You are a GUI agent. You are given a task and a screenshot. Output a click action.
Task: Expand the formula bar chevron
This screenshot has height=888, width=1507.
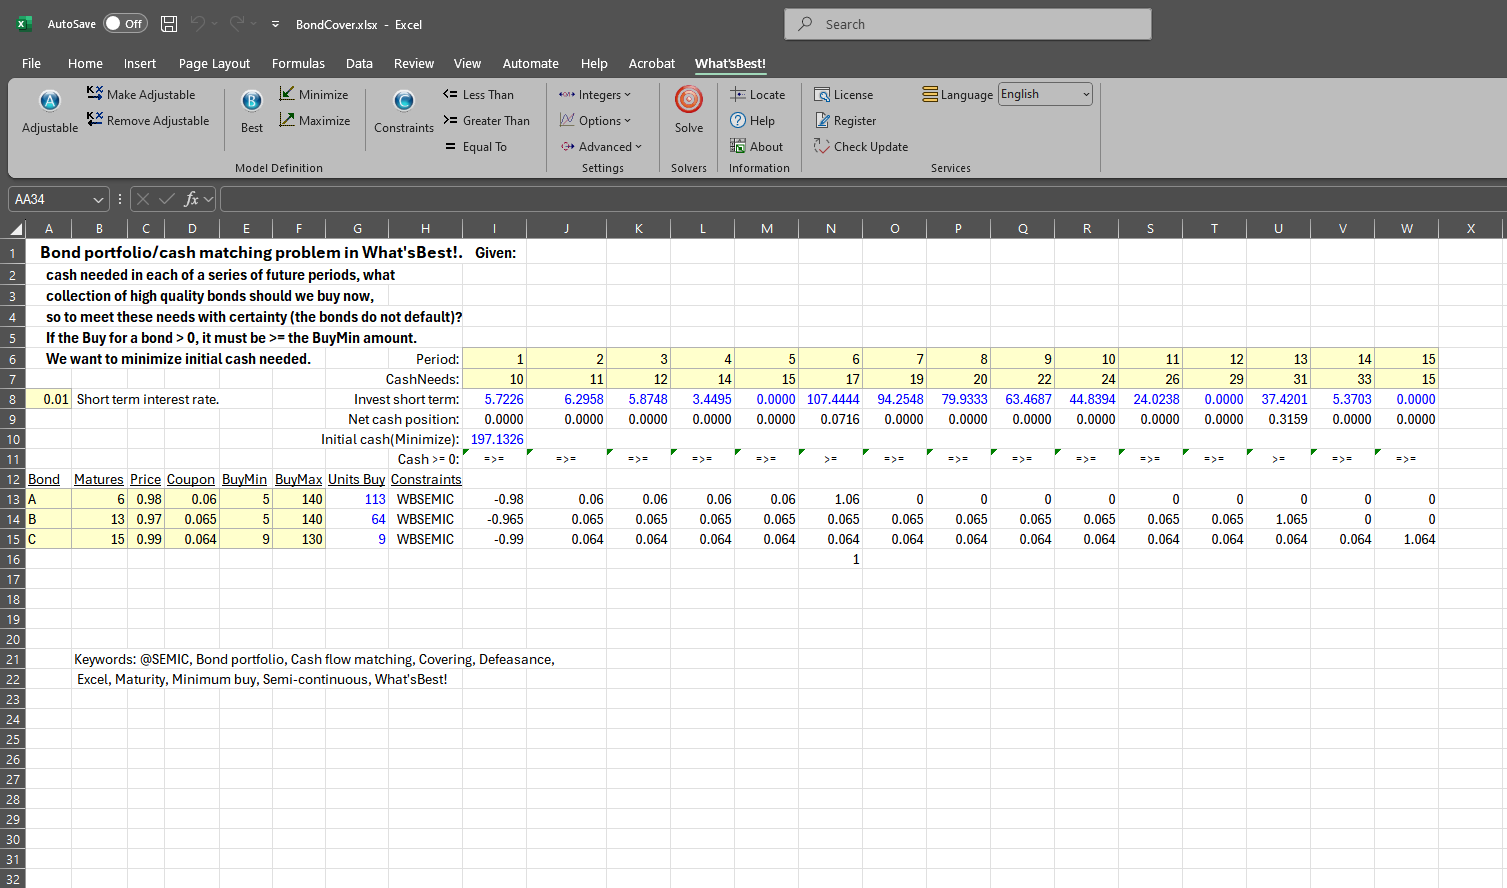click(x=209, y=199)
